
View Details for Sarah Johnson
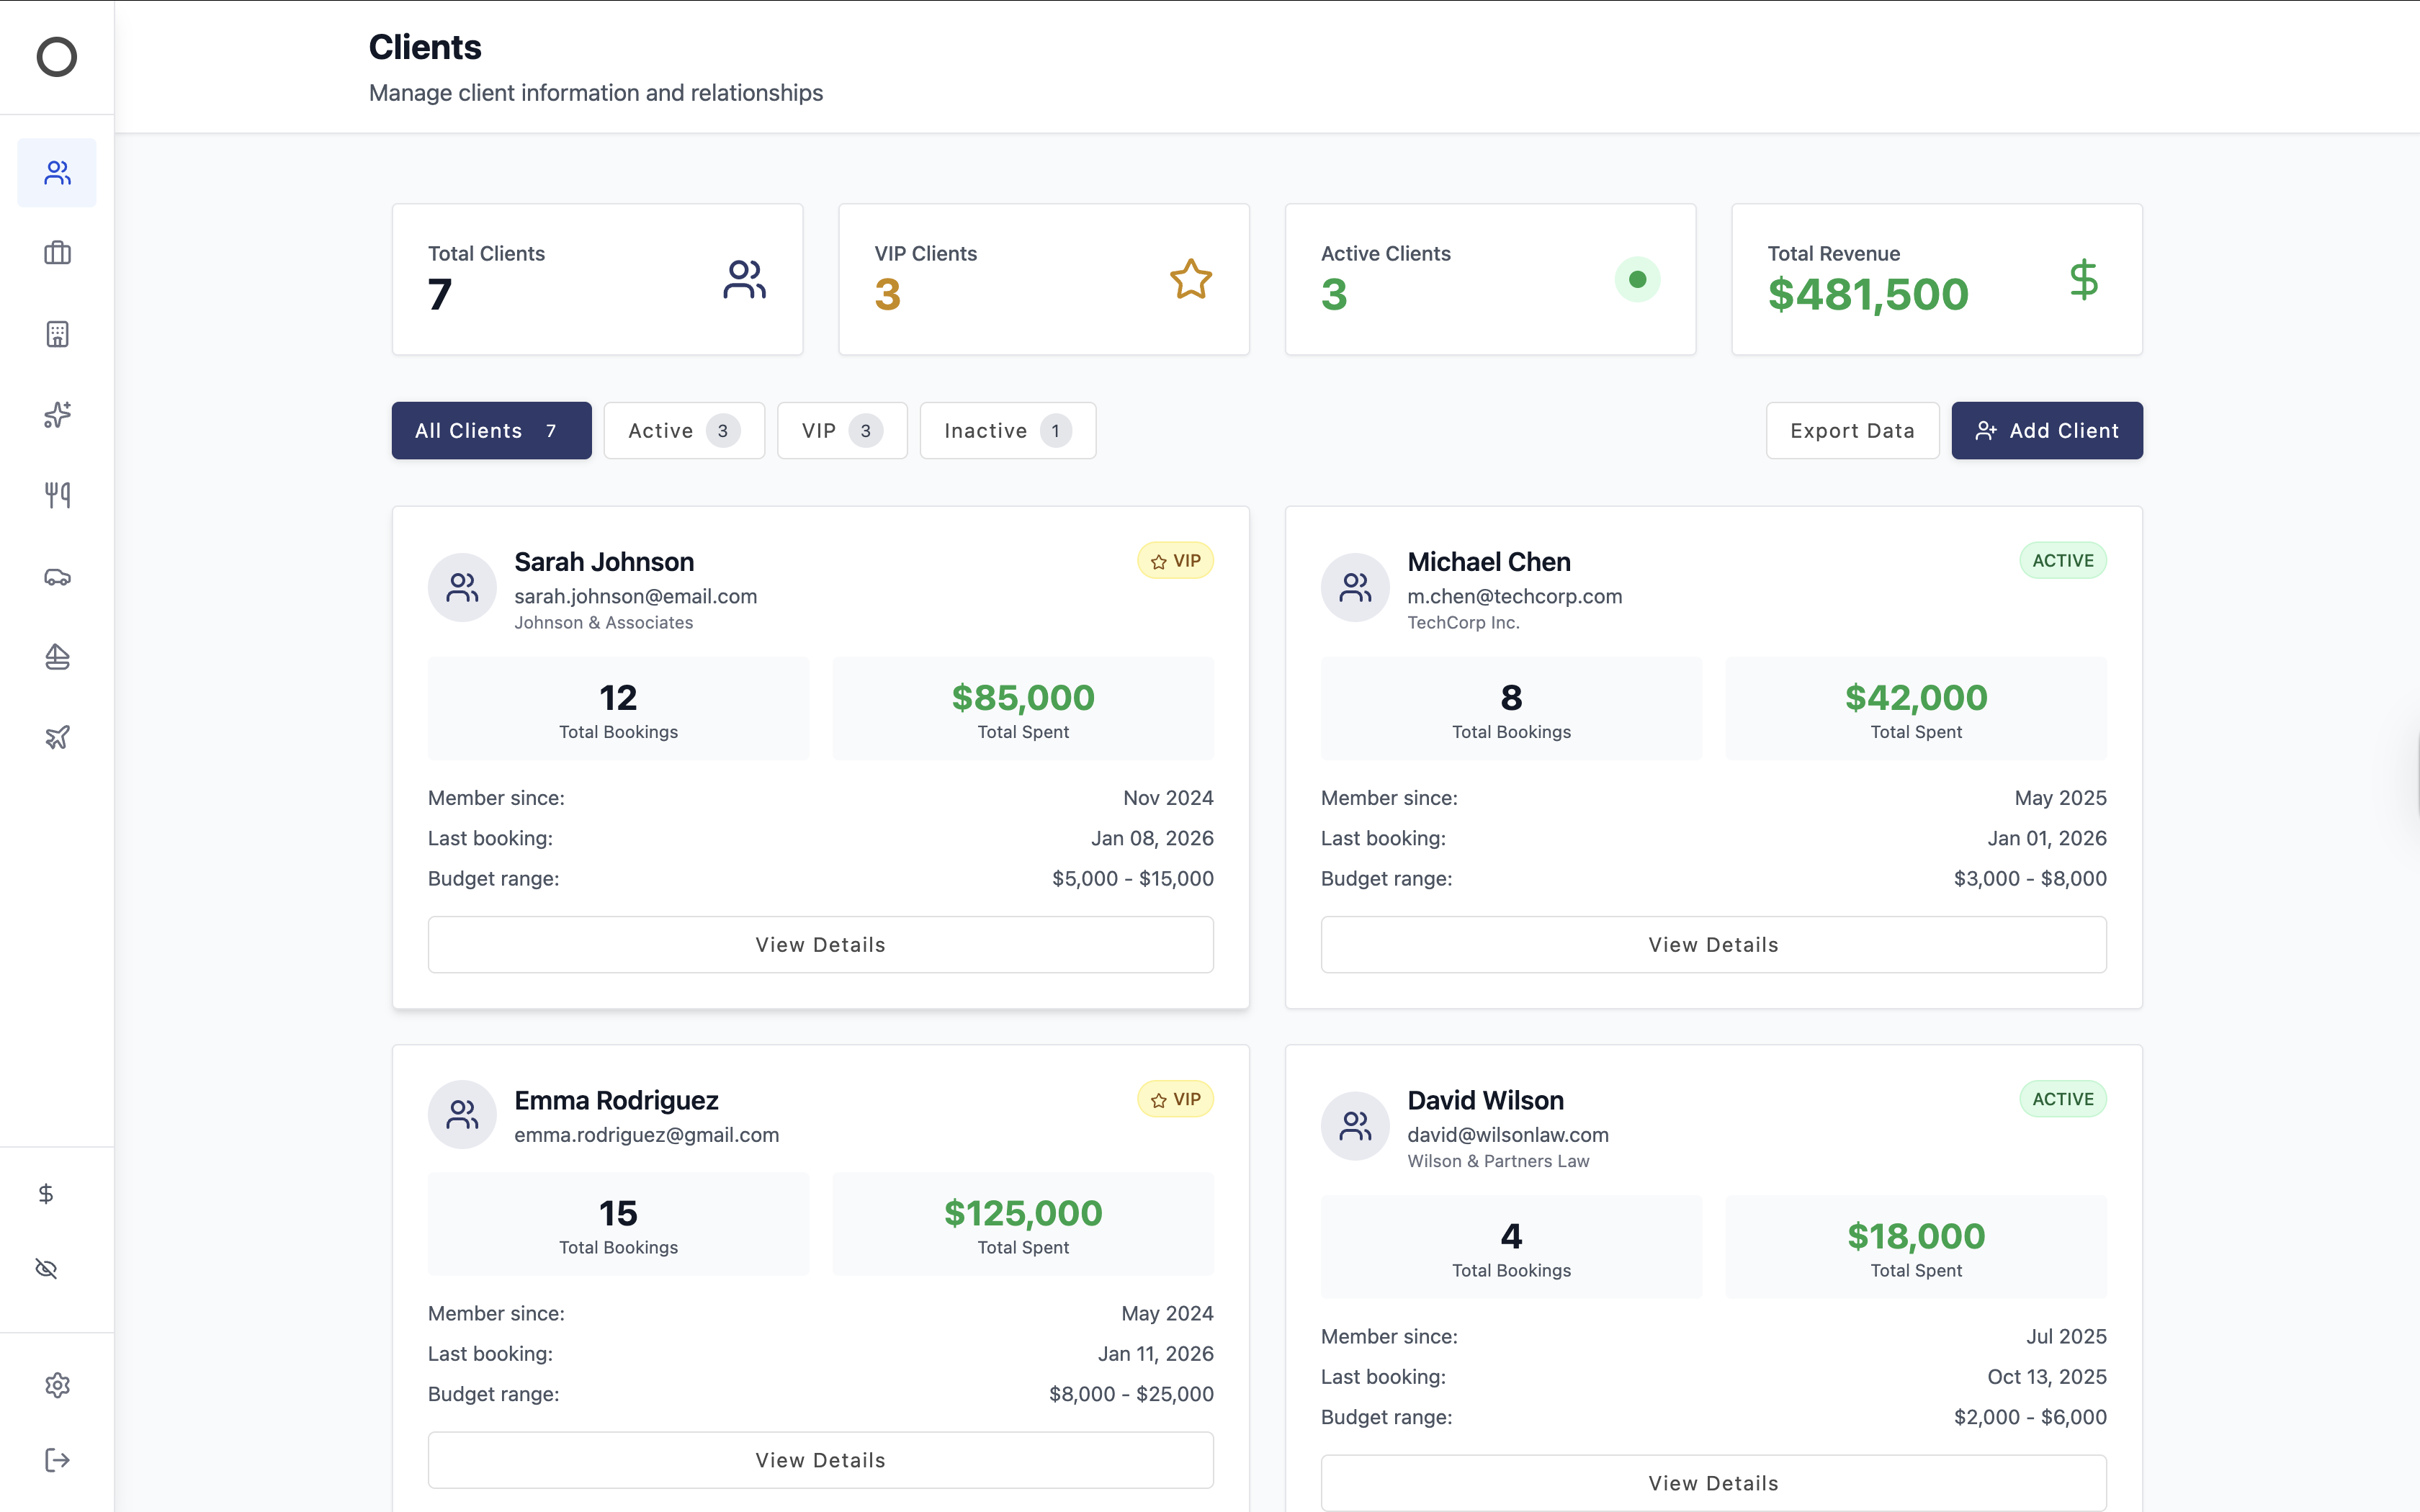[820, 945]
